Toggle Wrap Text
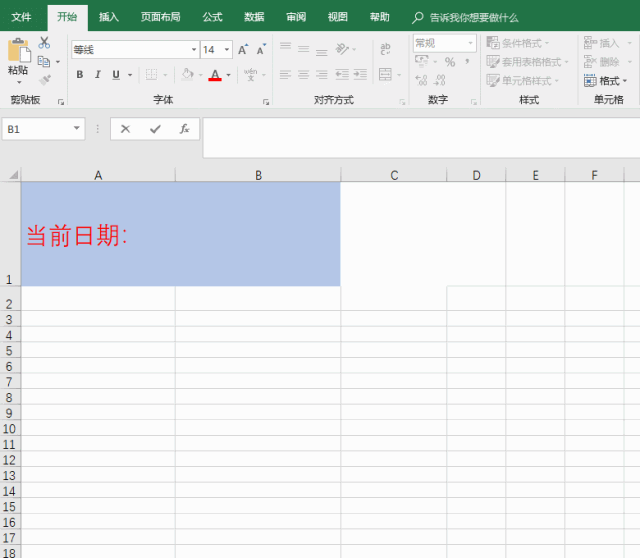Screen dimensions: 640x558 (385, 49)
